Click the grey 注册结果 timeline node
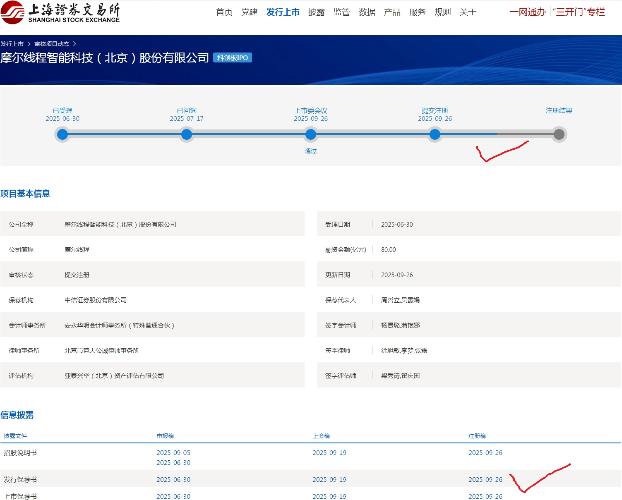 coord(559,135)
